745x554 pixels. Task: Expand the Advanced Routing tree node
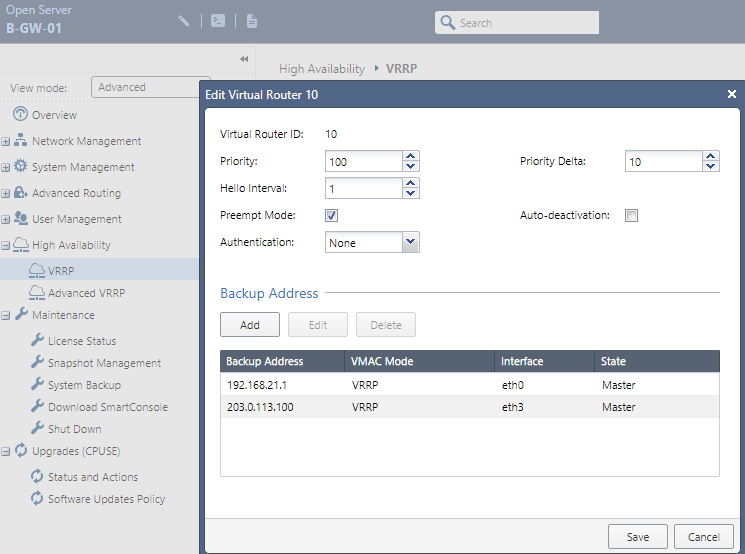6,193
